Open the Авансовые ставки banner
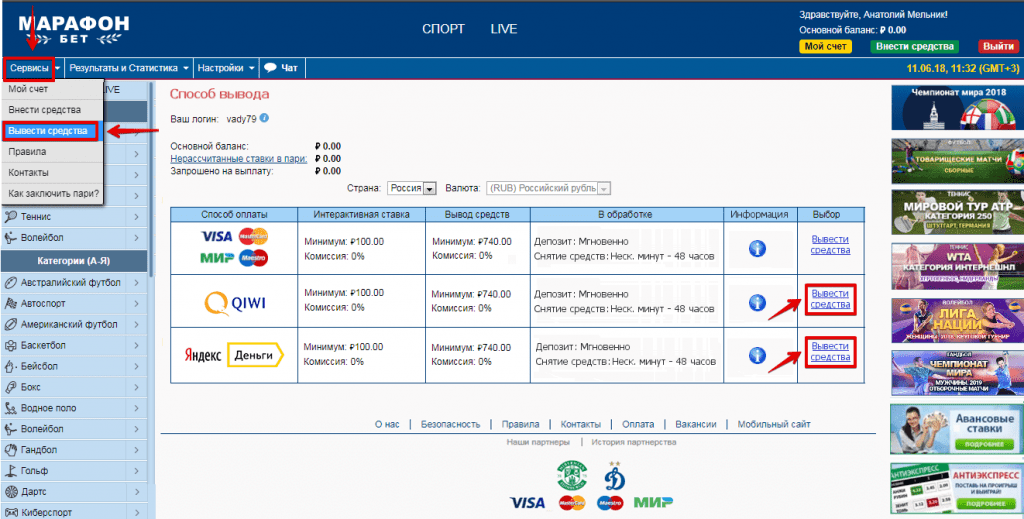Screen dimensions: 1024x519 pyautogui.click(x=957, y=428)
